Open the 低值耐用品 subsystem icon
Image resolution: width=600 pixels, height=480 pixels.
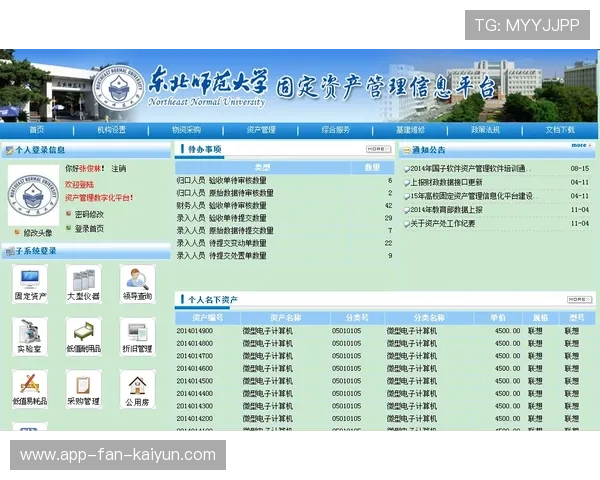[x=83, y=336]
